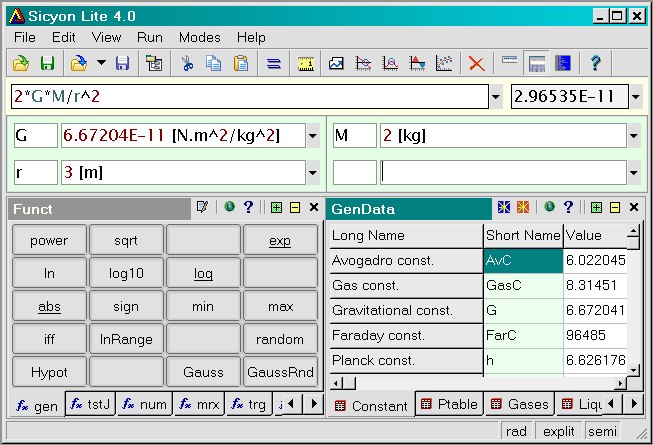Click the green save disk icon
The width and height of the screenshot is (653, 445).
(x=47, y=63)
